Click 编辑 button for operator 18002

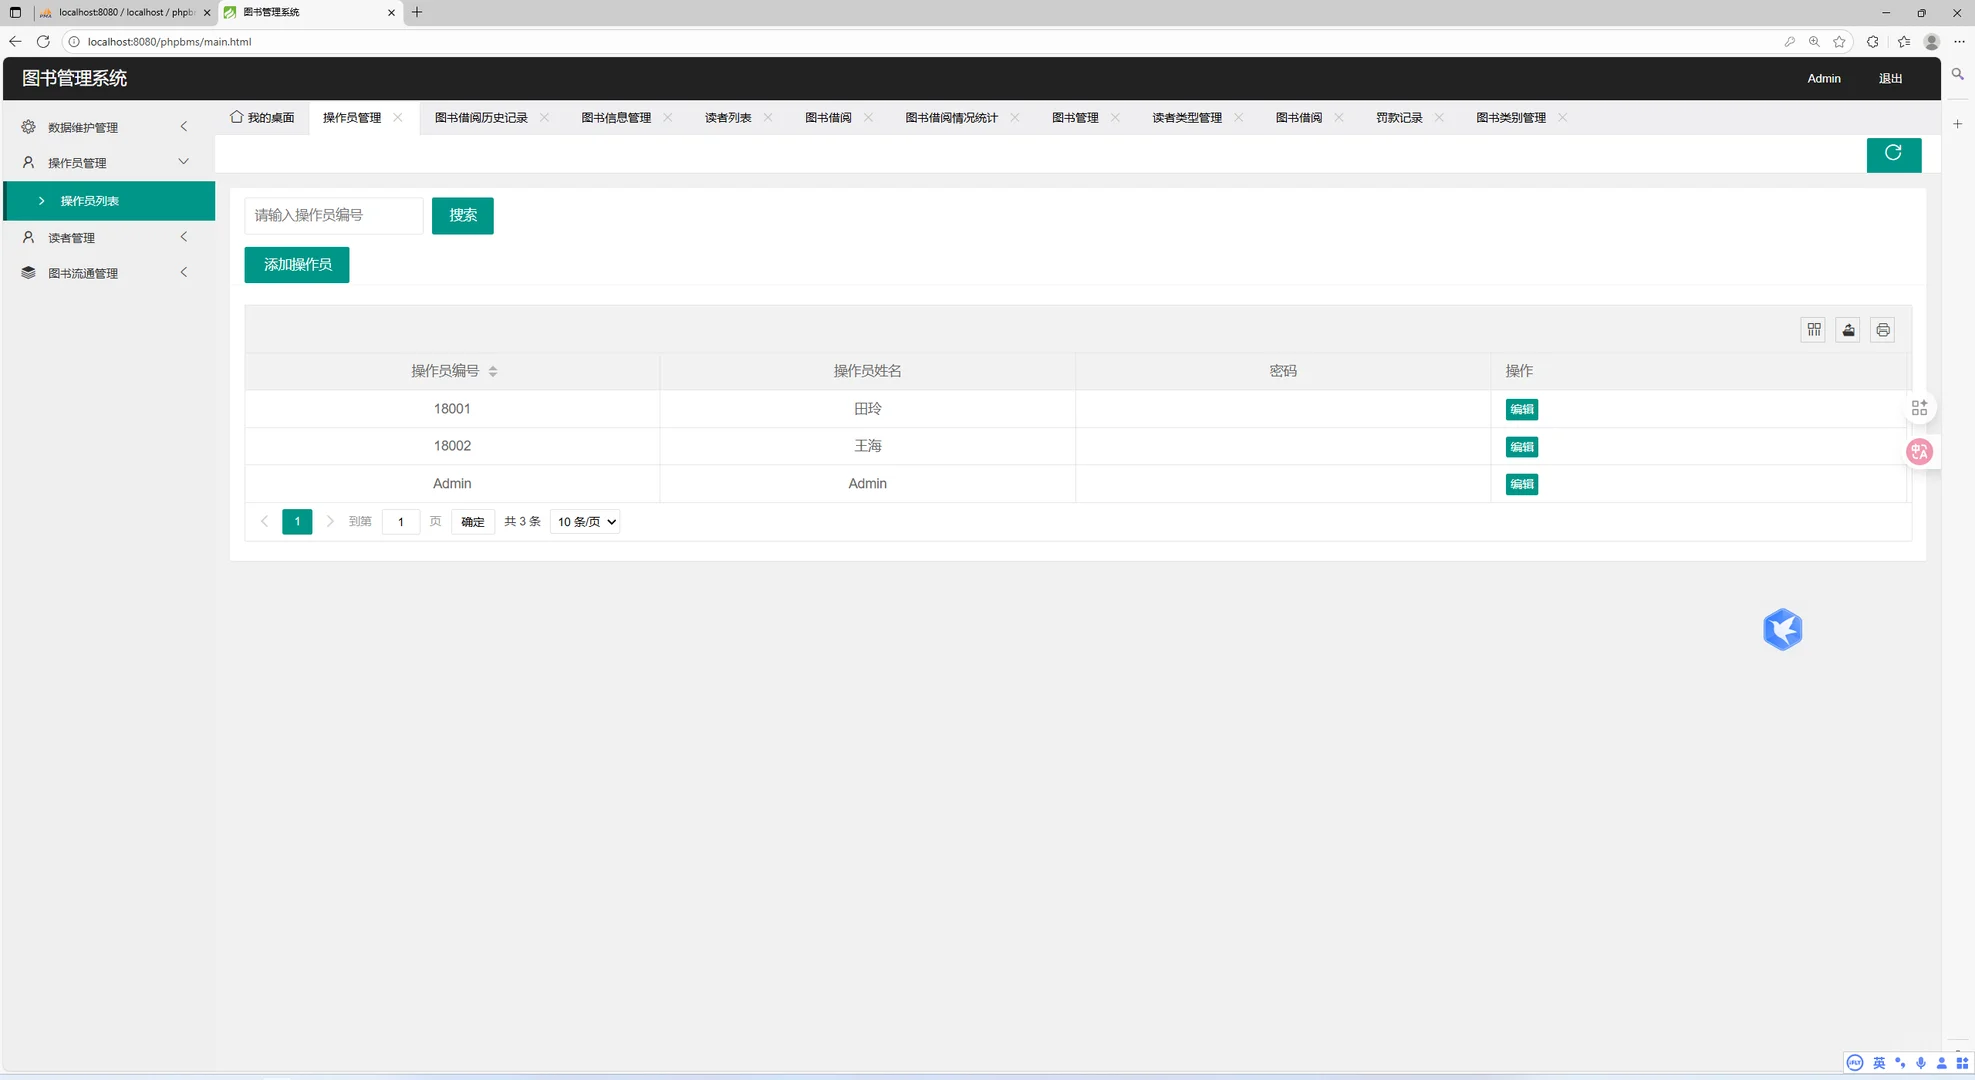pyautogui.click(x=1521, y=447)
